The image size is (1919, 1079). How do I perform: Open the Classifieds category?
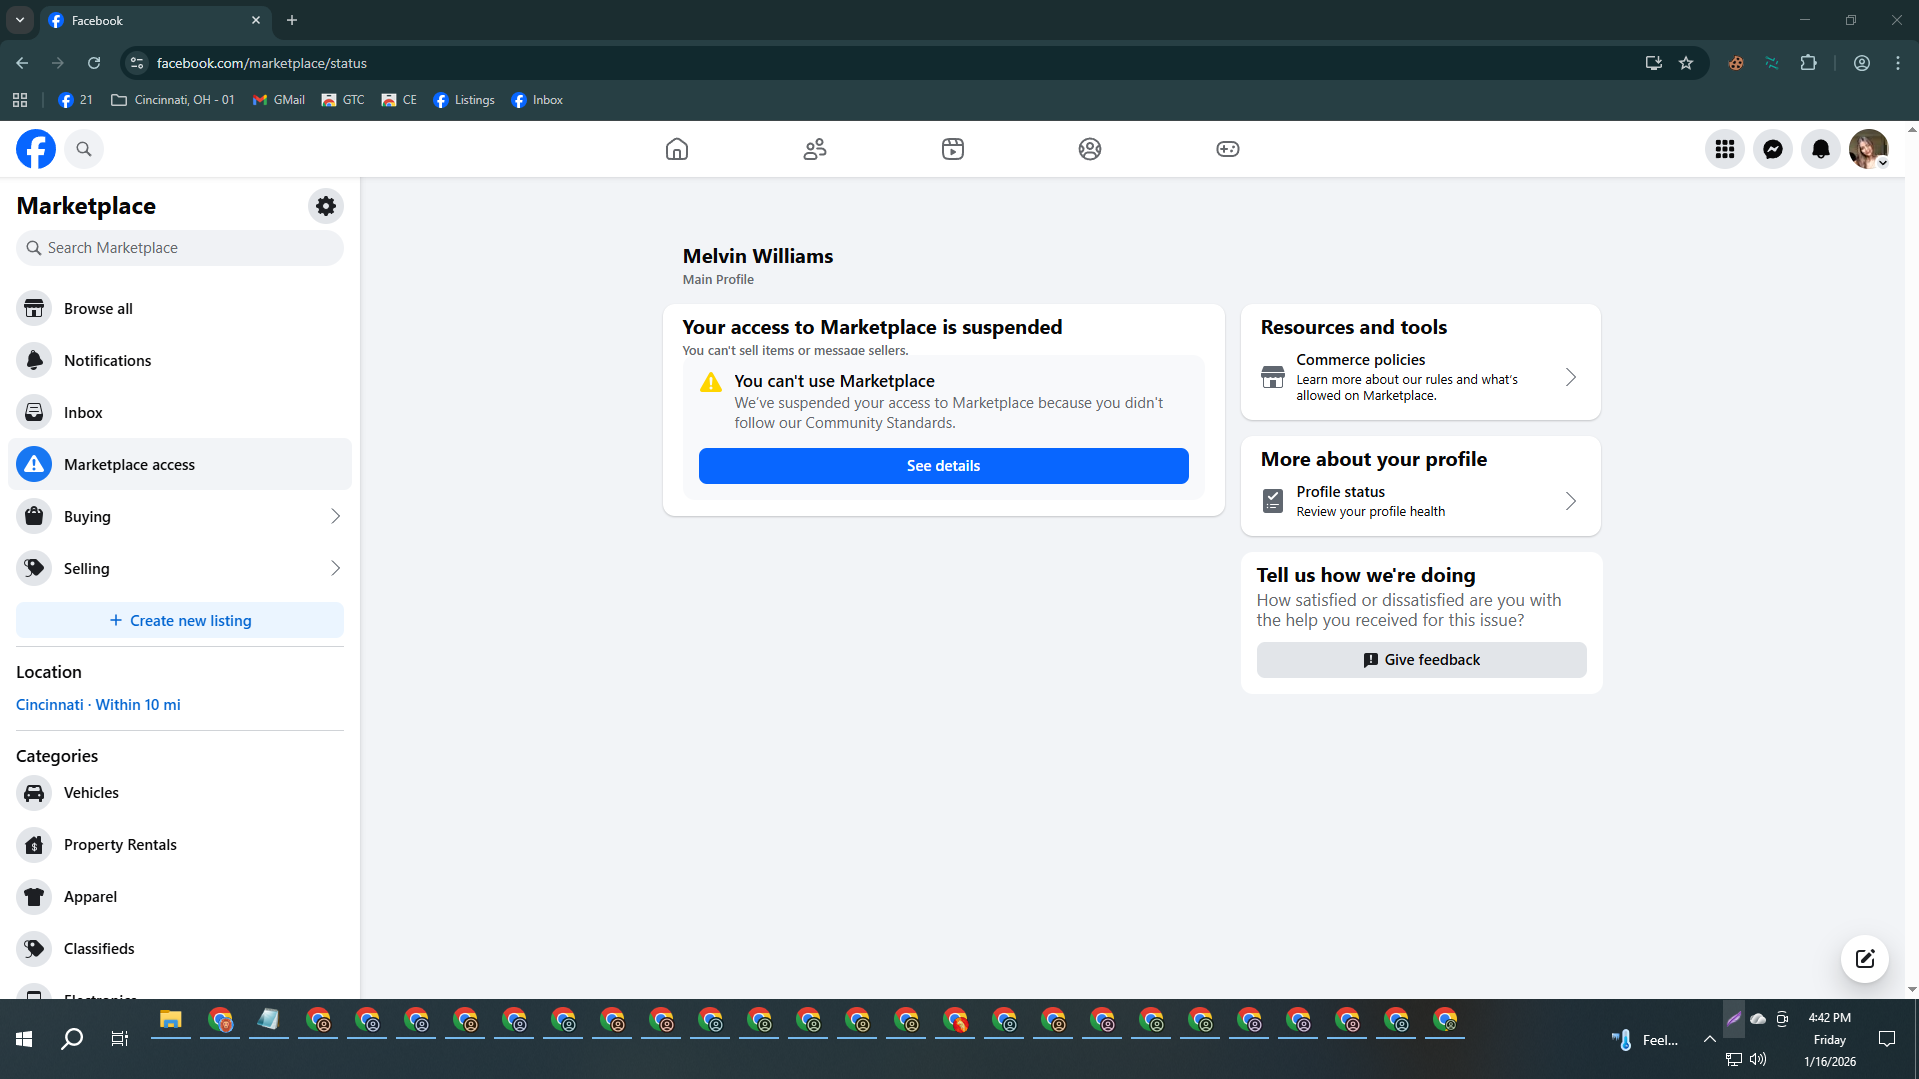tap(180, 949)
